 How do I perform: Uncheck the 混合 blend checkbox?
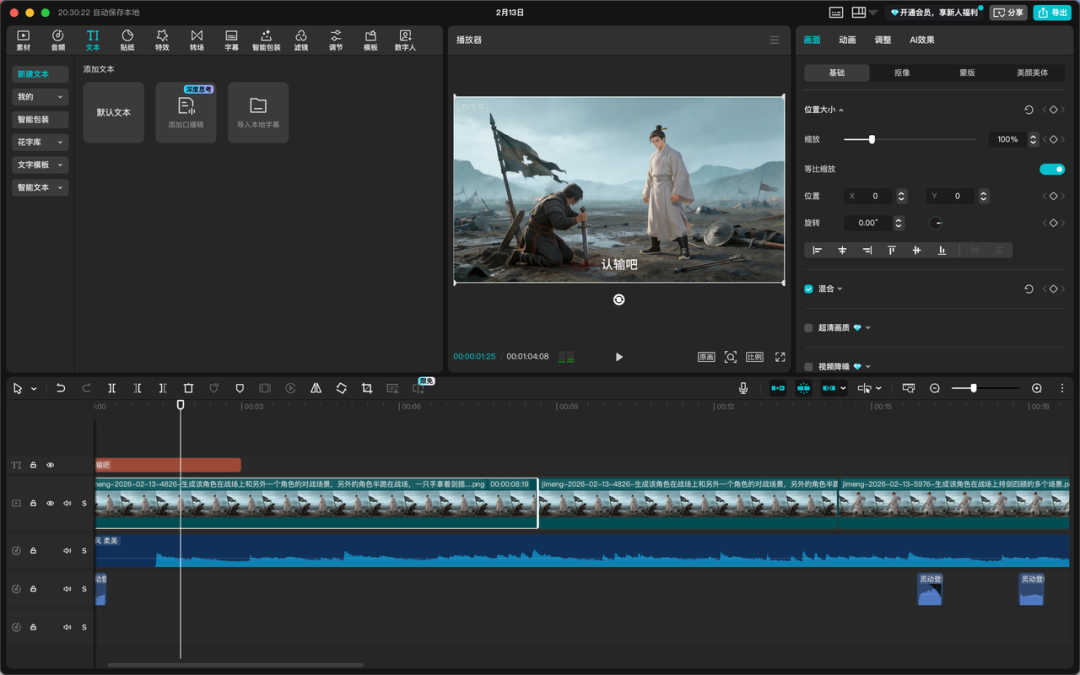pos(809,289)
